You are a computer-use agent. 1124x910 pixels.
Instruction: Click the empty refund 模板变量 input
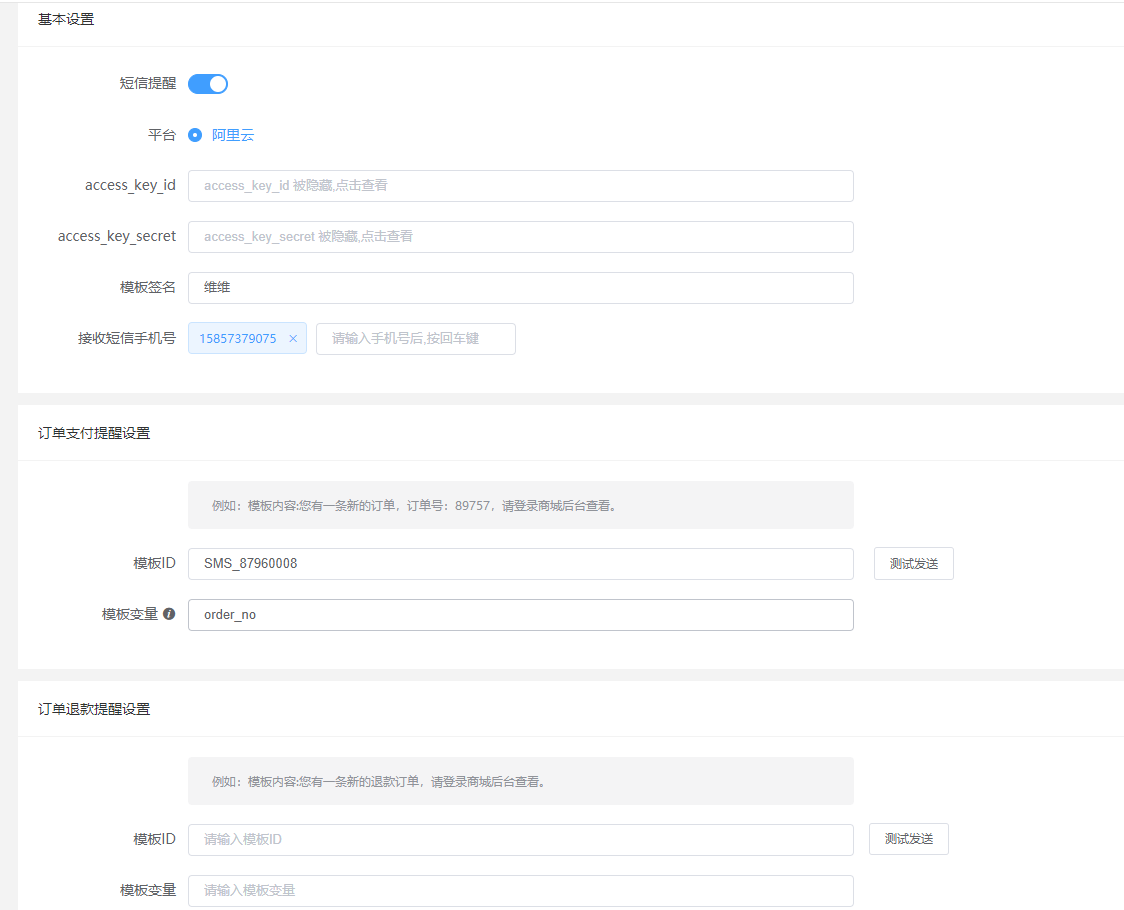point(520,890)
